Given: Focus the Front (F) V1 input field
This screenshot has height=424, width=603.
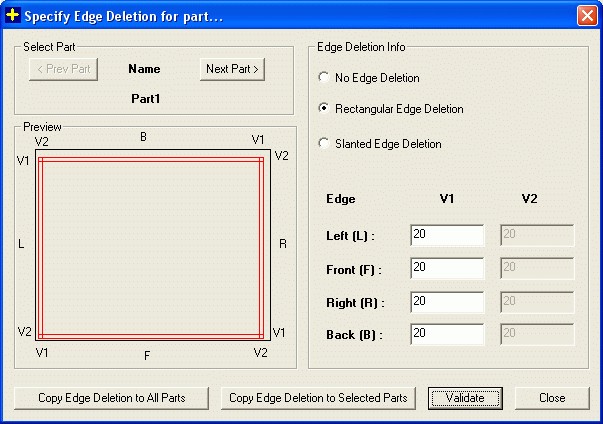Looking at the screenshot, I should tap(447, 268).
